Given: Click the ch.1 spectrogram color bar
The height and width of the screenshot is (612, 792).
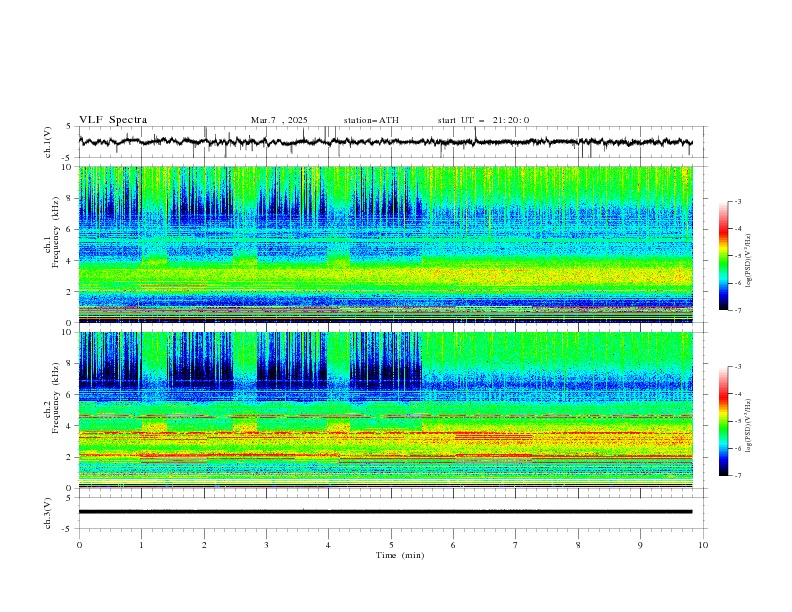Looking at the screenshot, I should click(x=724, y=256).
